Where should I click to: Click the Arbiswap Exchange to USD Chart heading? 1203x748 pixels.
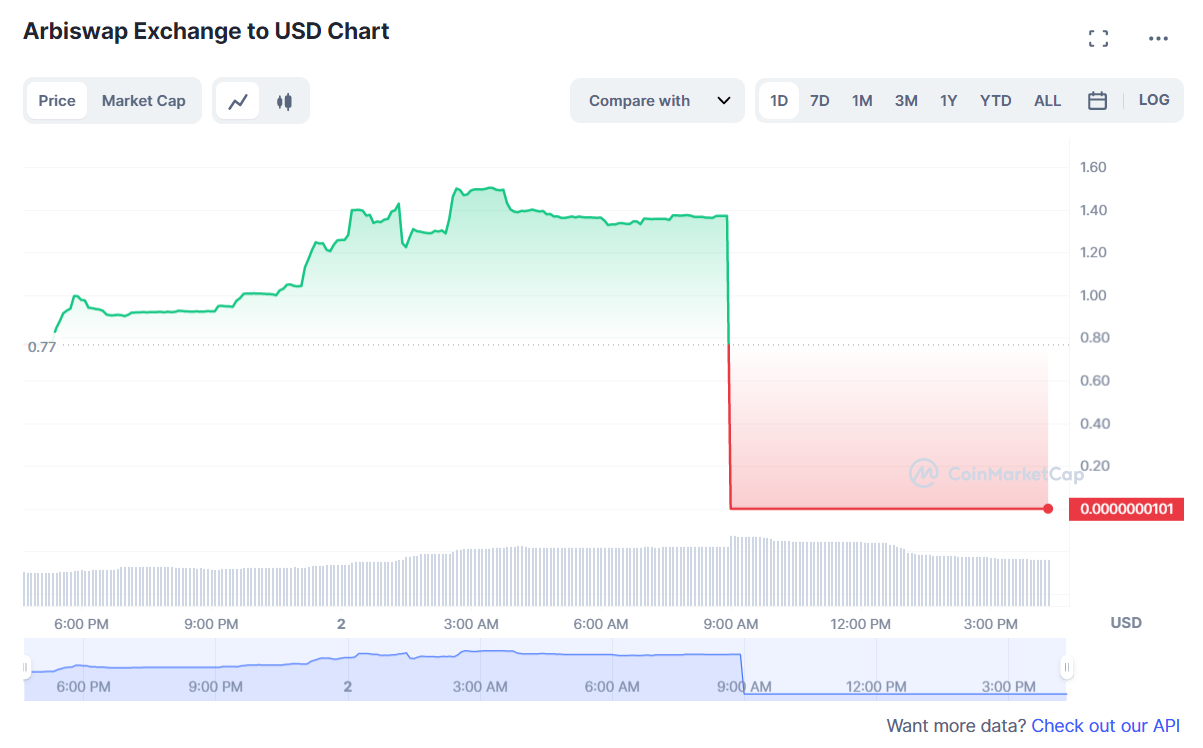coord(206,32)
